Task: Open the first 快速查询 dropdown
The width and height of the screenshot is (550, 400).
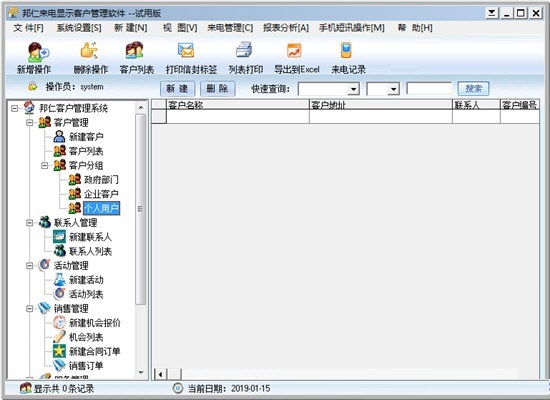Action: tap(354, 89)
